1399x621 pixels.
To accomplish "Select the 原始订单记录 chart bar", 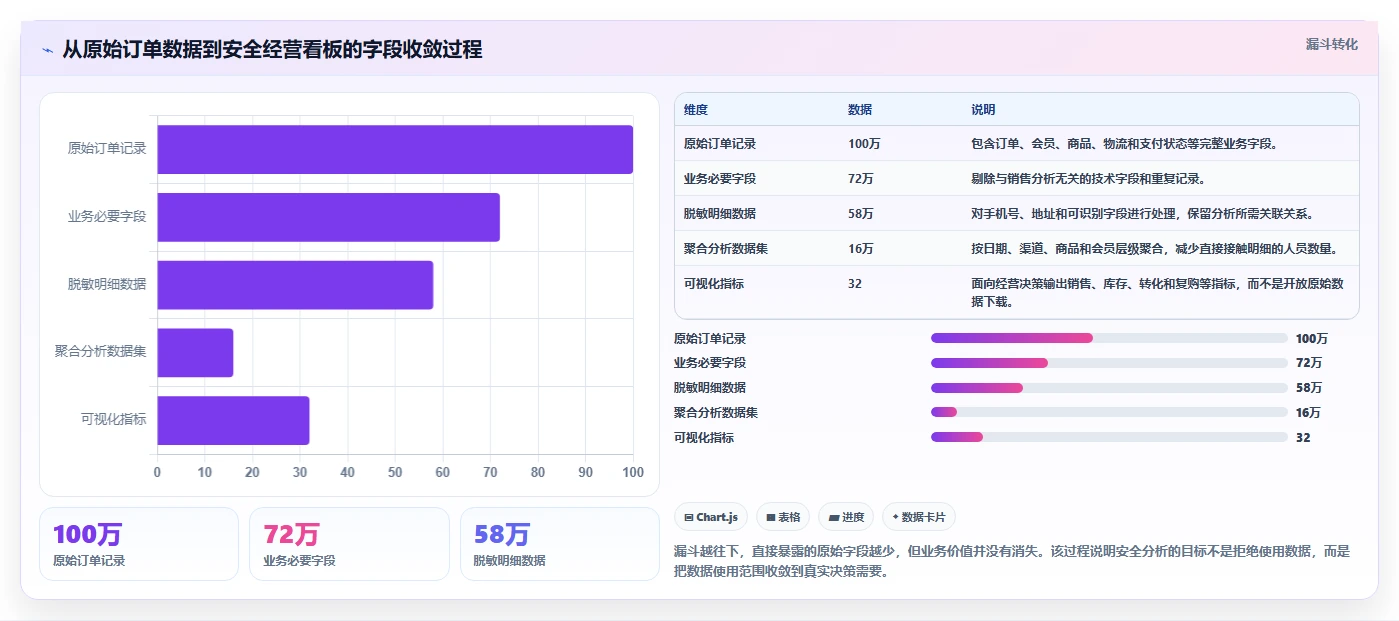I will [395, 149].
